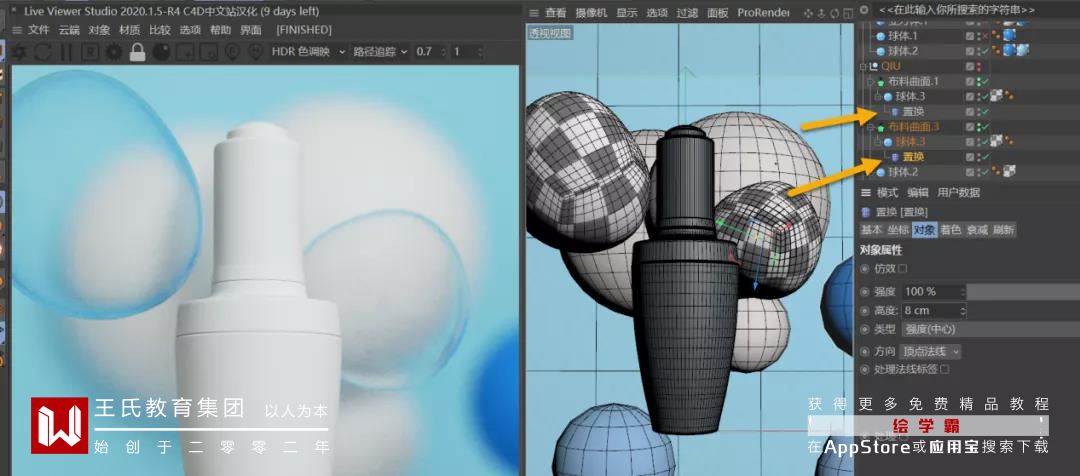Click checker material tag on bottom 球体.2 row
This screenshot has width=1080, height=476.
tap(1010, 172)
